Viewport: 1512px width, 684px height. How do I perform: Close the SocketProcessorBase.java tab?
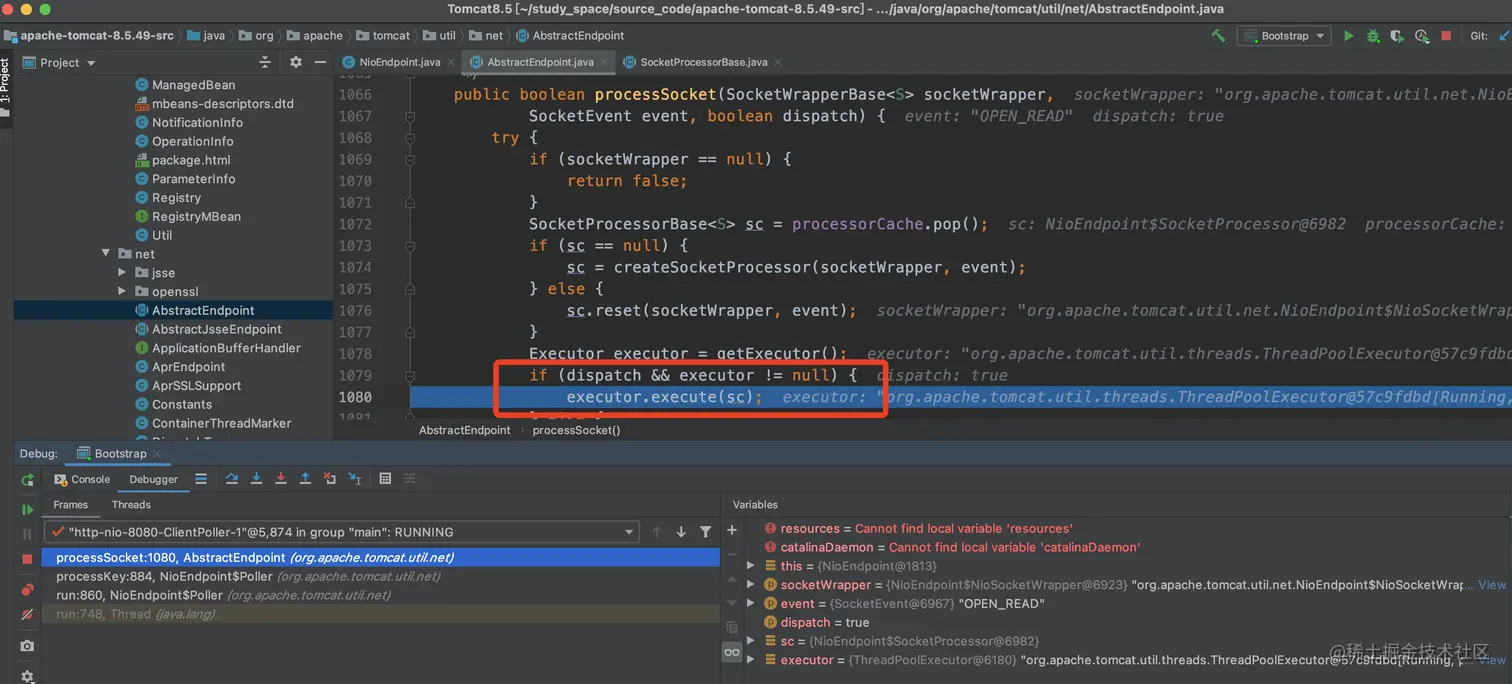click(778, 62)
